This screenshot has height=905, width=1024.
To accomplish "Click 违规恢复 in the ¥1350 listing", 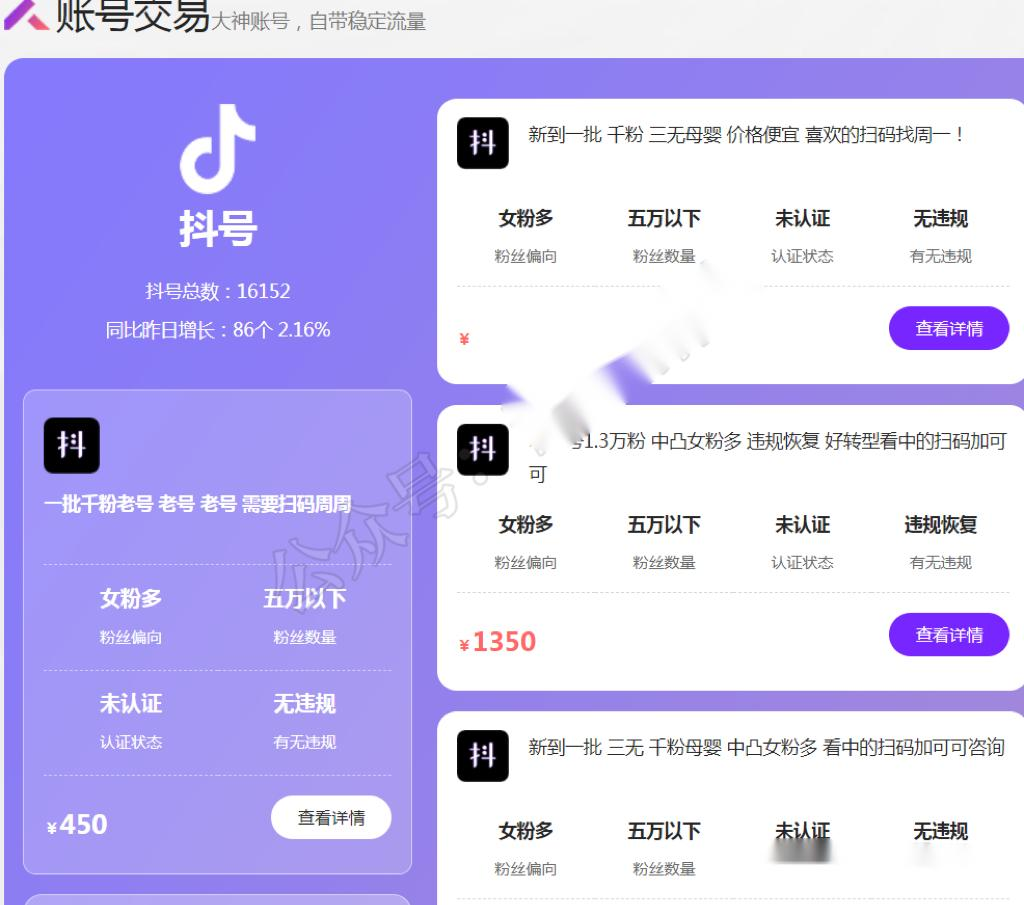I will tap(940, 524).
